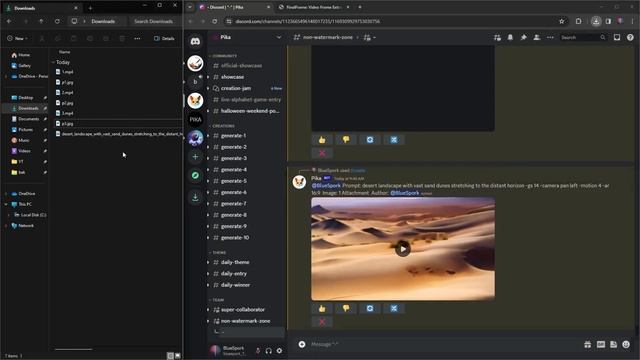Open Desktop in Explorer navigation pane
Viewport: 640px width, 360px height.
point(26,98)
